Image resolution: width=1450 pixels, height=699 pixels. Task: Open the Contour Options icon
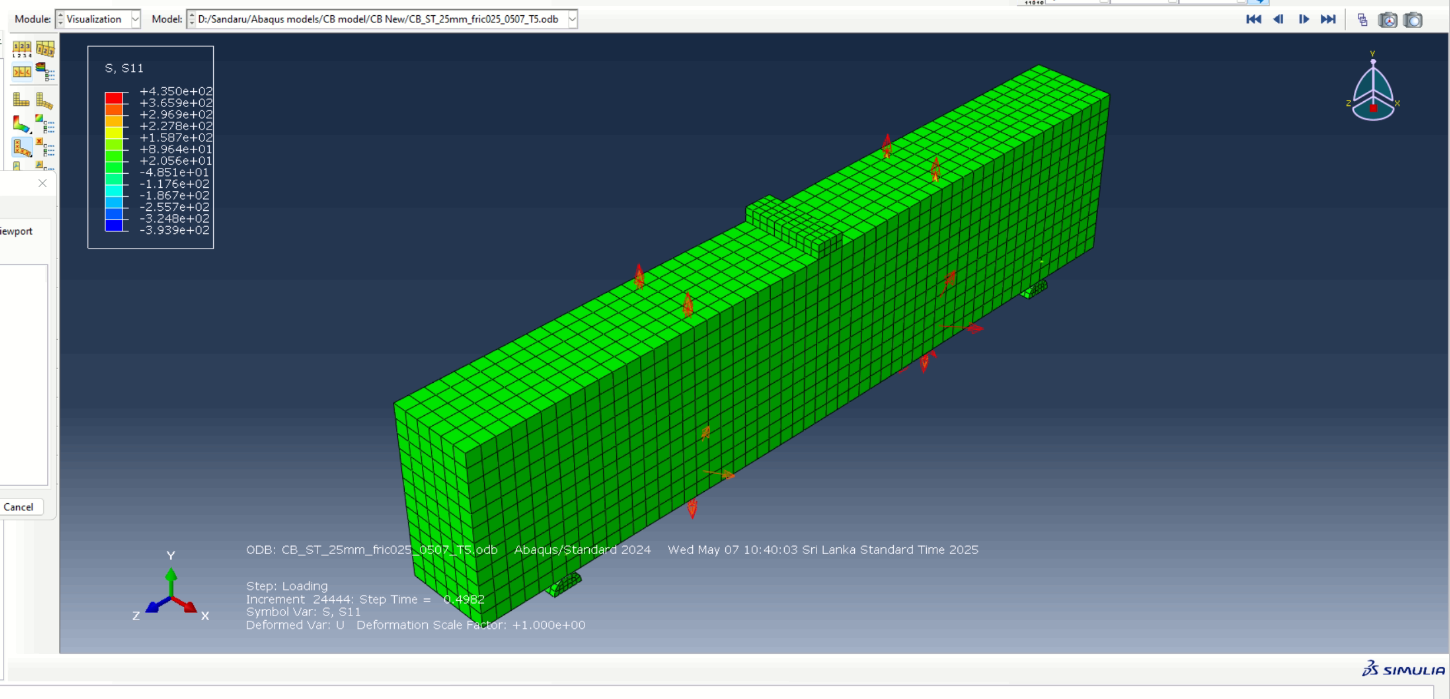[x=40, y=118]
